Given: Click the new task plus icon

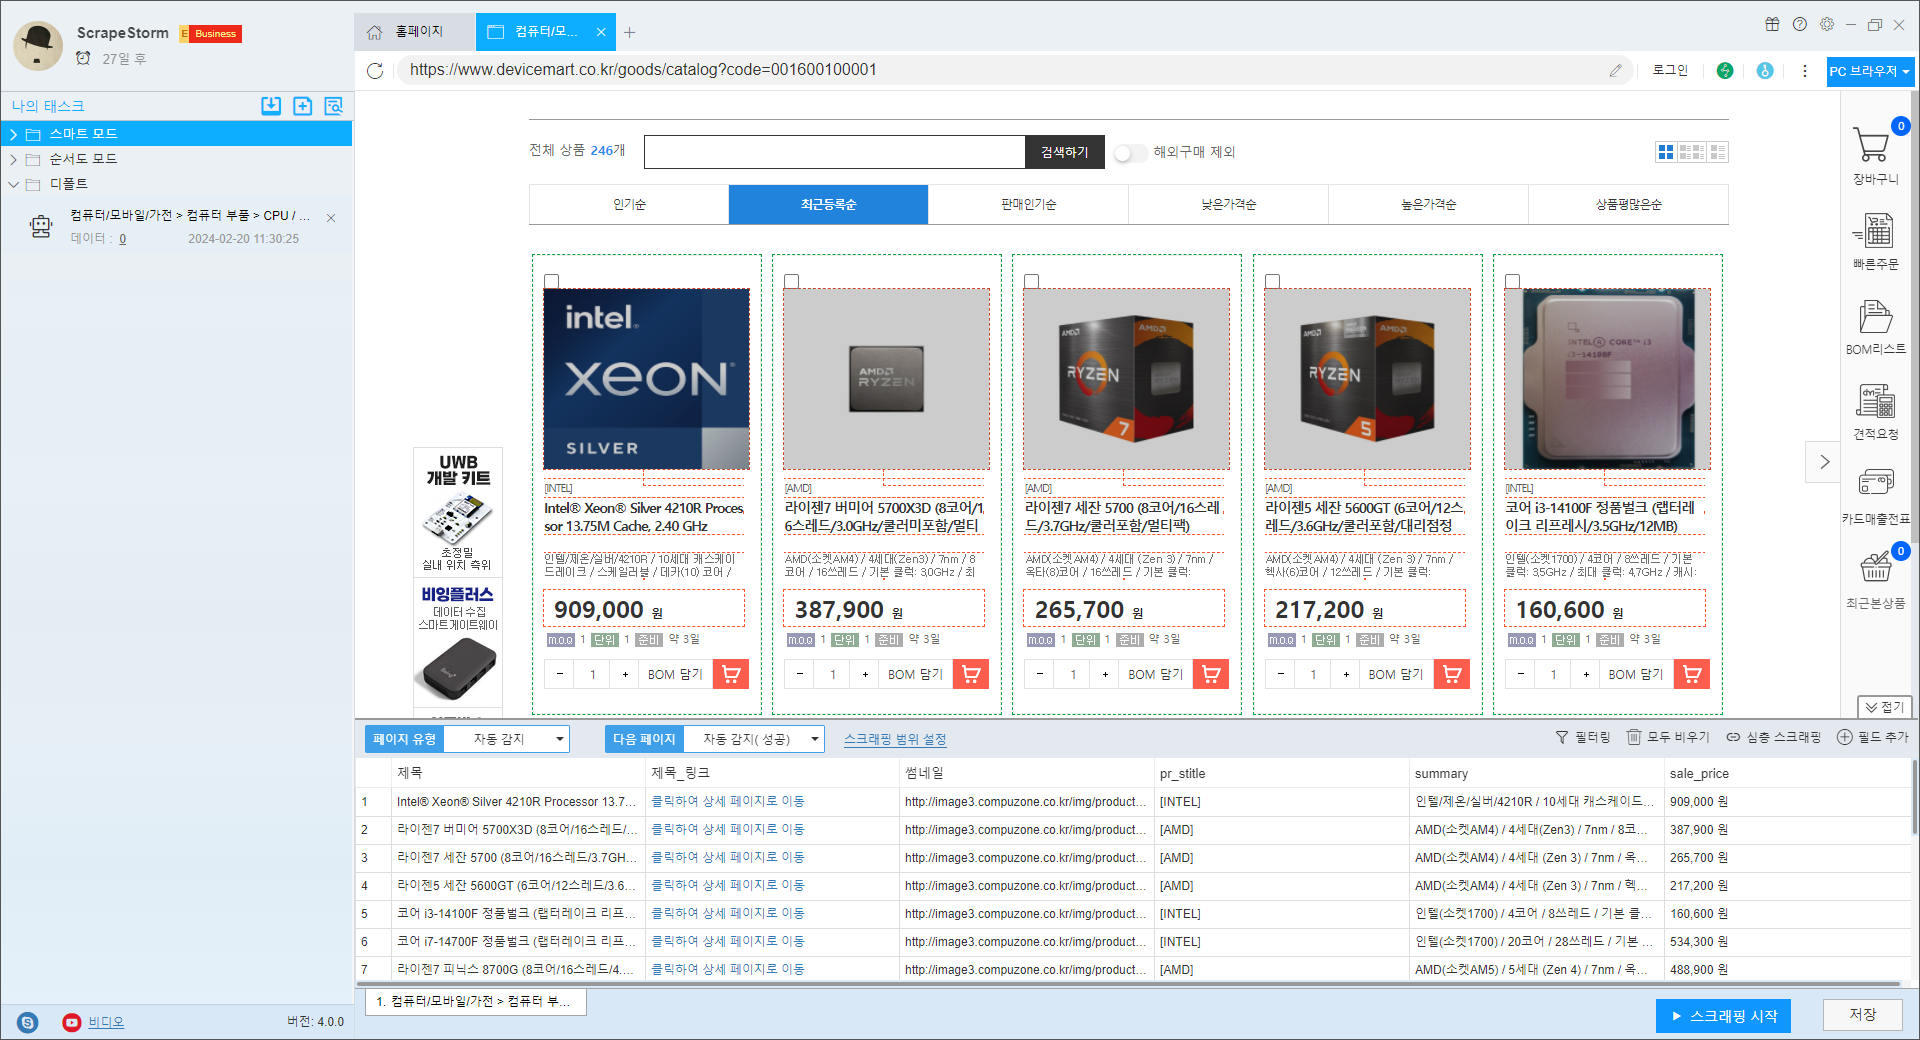Looking at the screenshot, I should click(x=303, y=106).
